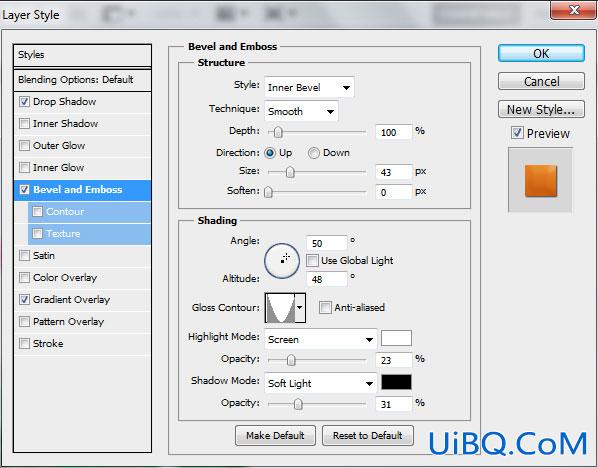
Task: Enable the Contour checkbox under Bevel
Action: [37, 211]
